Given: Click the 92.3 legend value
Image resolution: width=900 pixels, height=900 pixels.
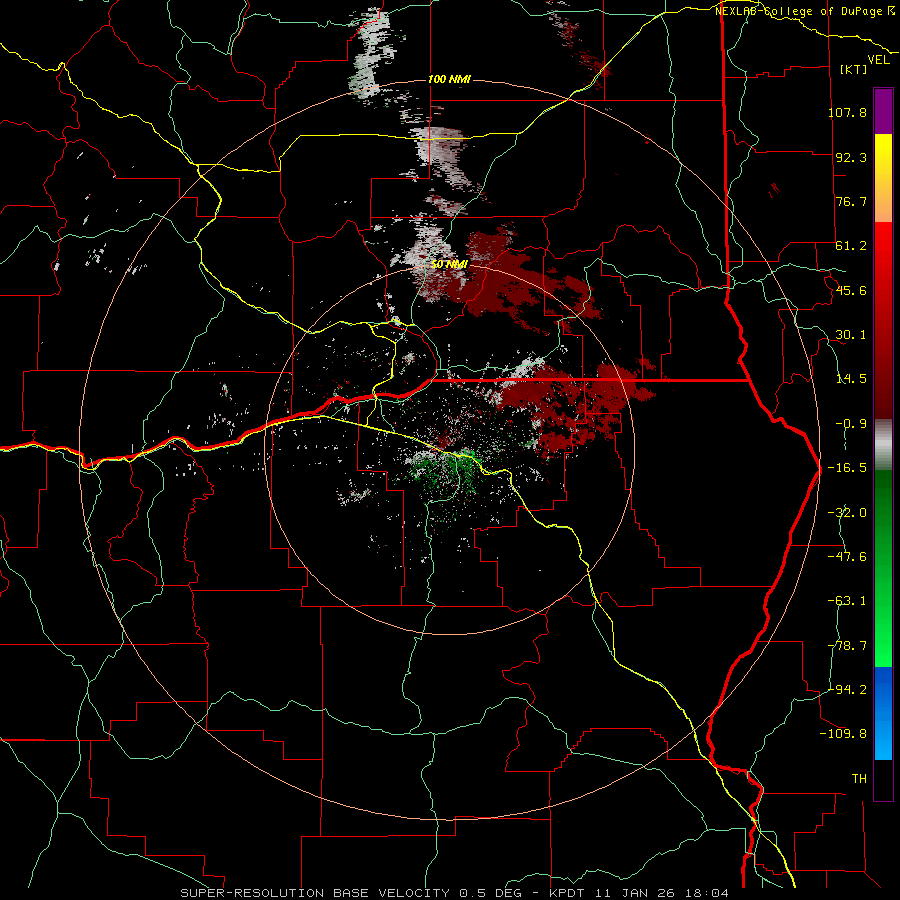Looking at the screenshot, I should coord(851,157).
